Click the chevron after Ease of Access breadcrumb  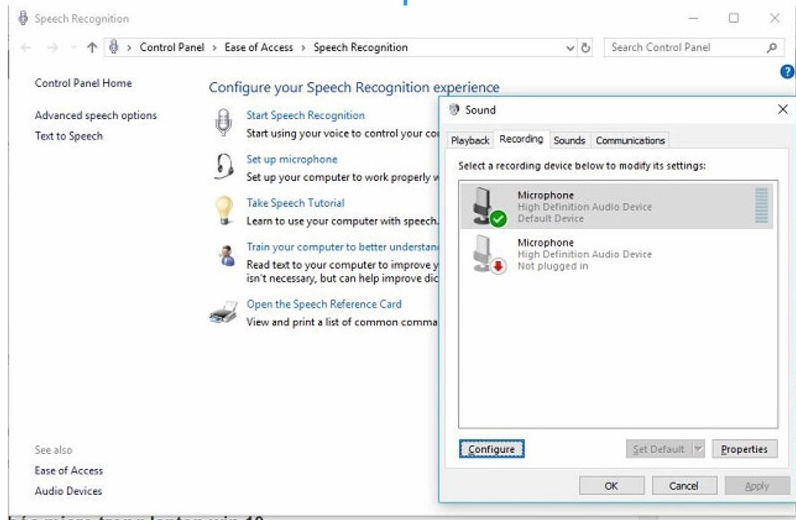coord(305,47)
